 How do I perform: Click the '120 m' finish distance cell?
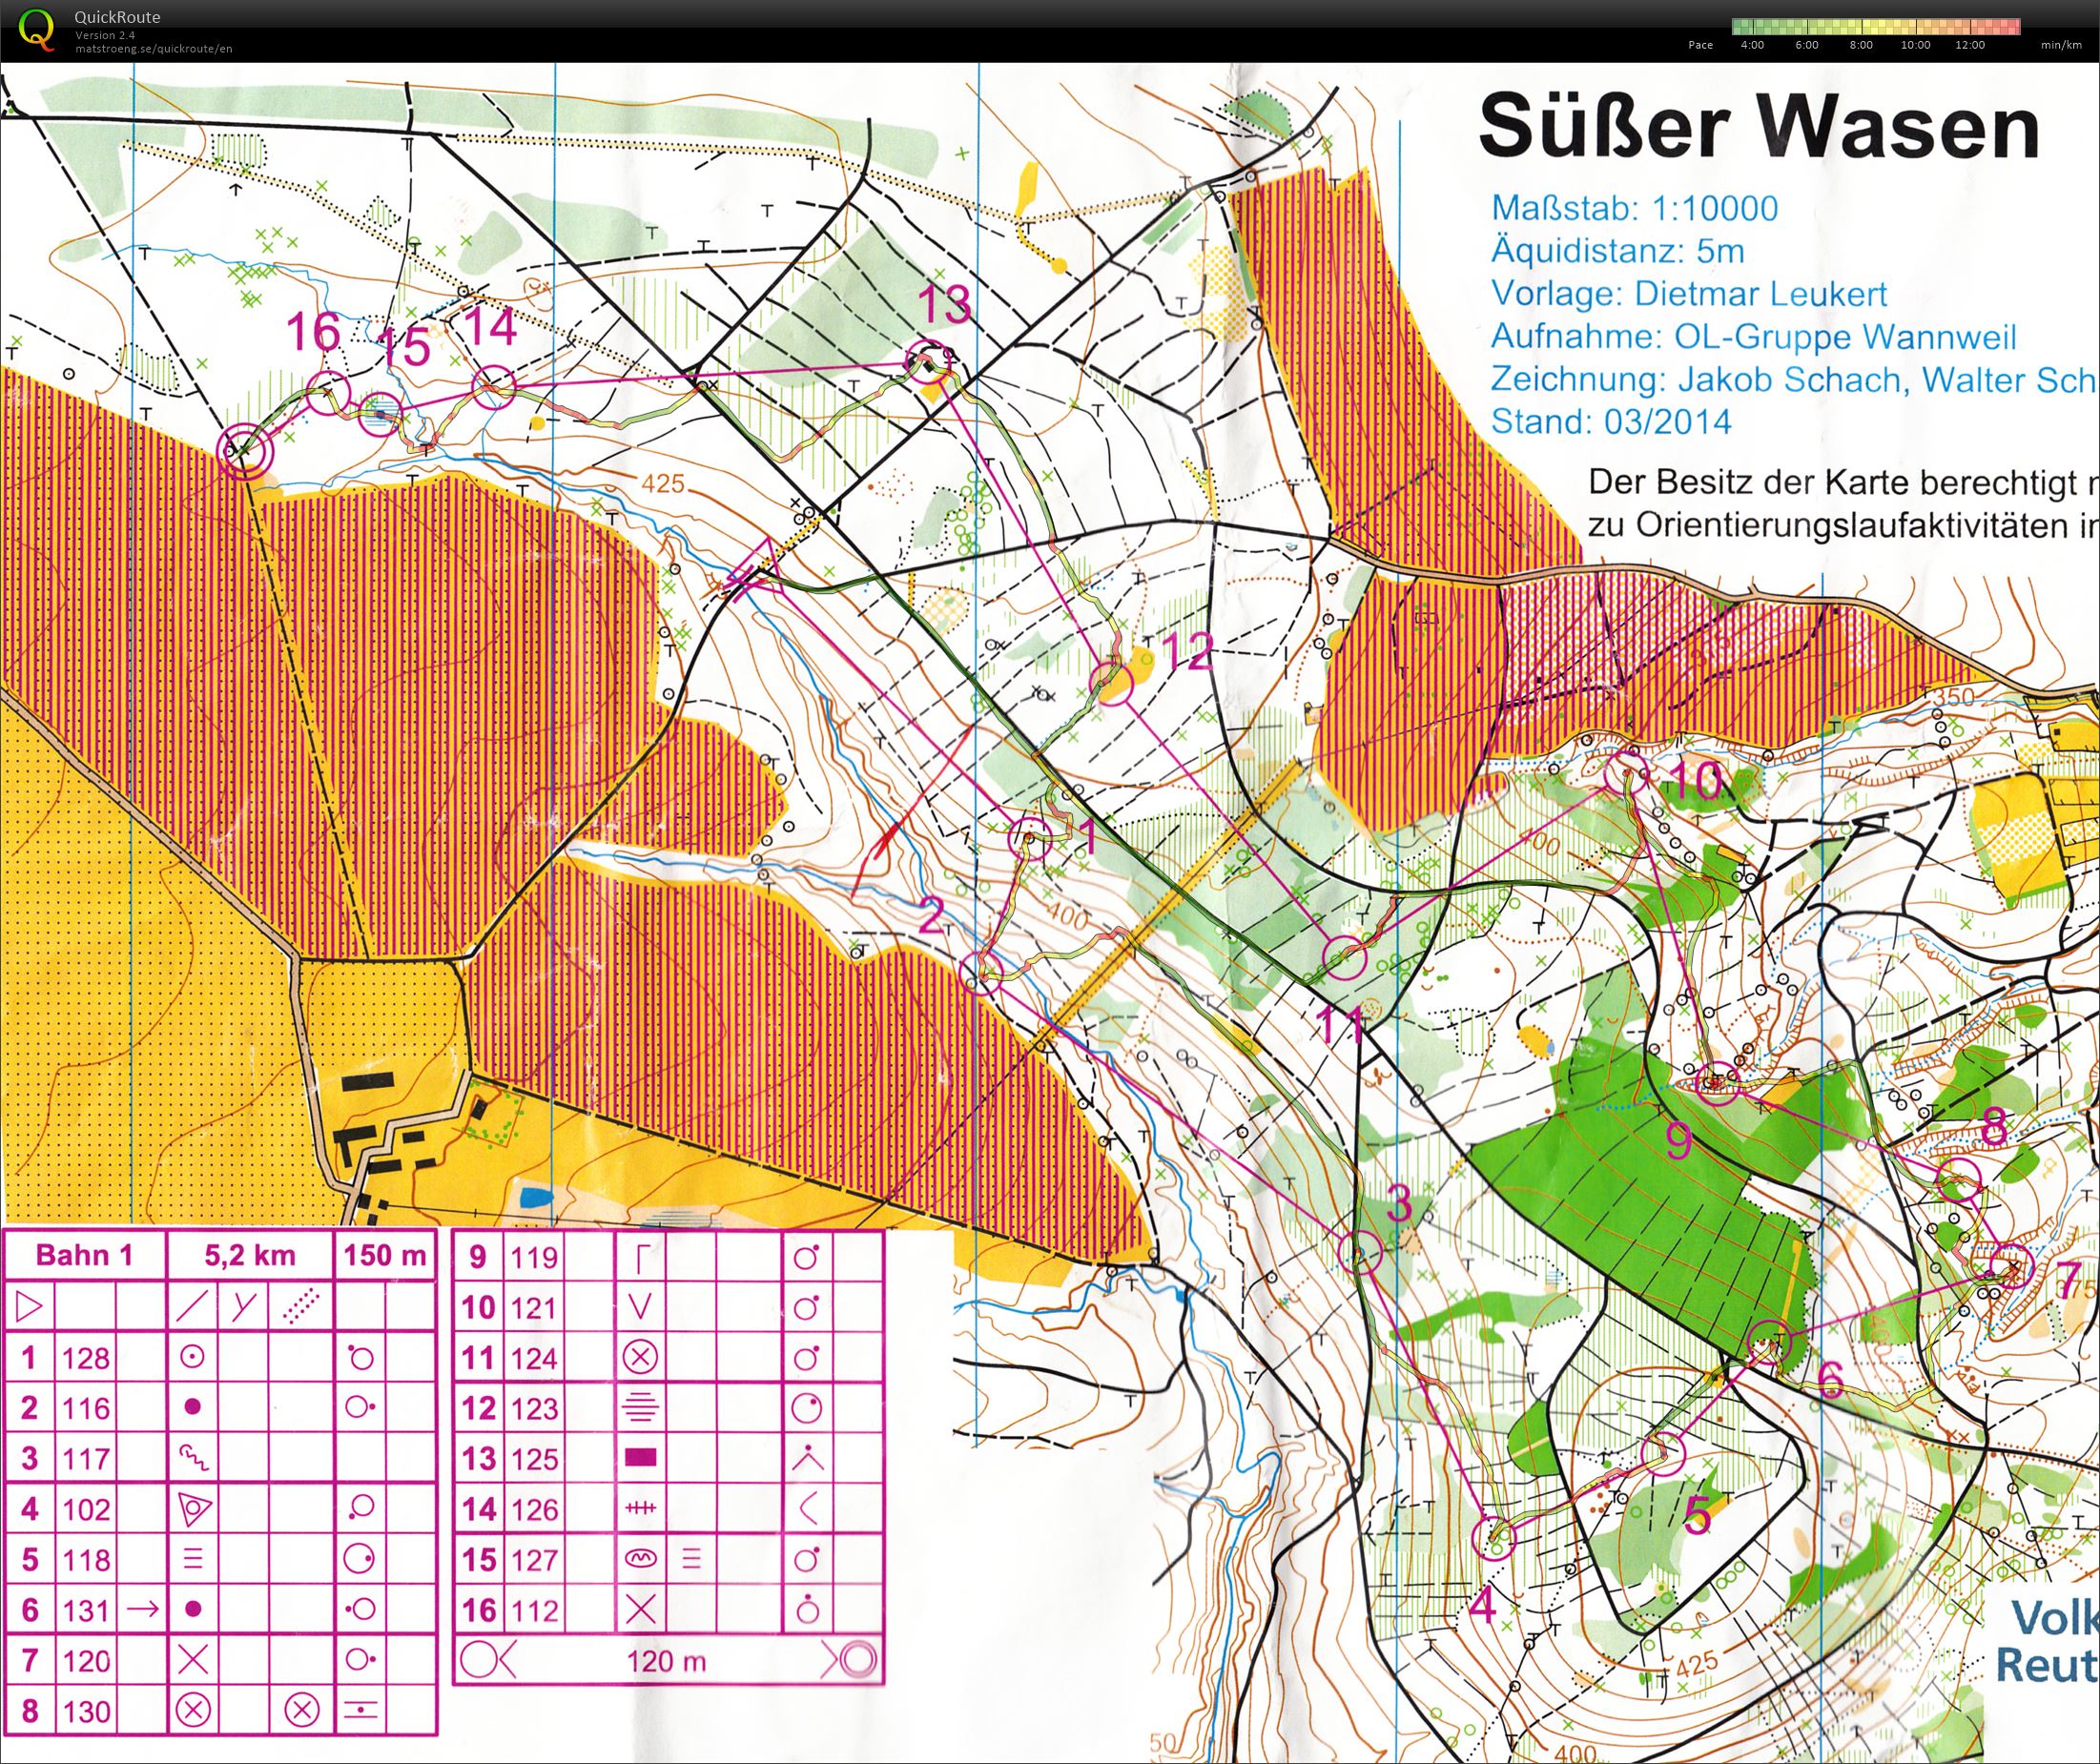666,1662
